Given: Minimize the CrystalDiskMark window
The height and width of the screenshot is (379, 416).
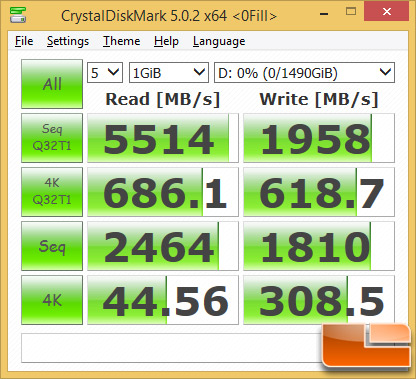Looking at the screenshot, I should pyautogui.click(x=324, y=14).
